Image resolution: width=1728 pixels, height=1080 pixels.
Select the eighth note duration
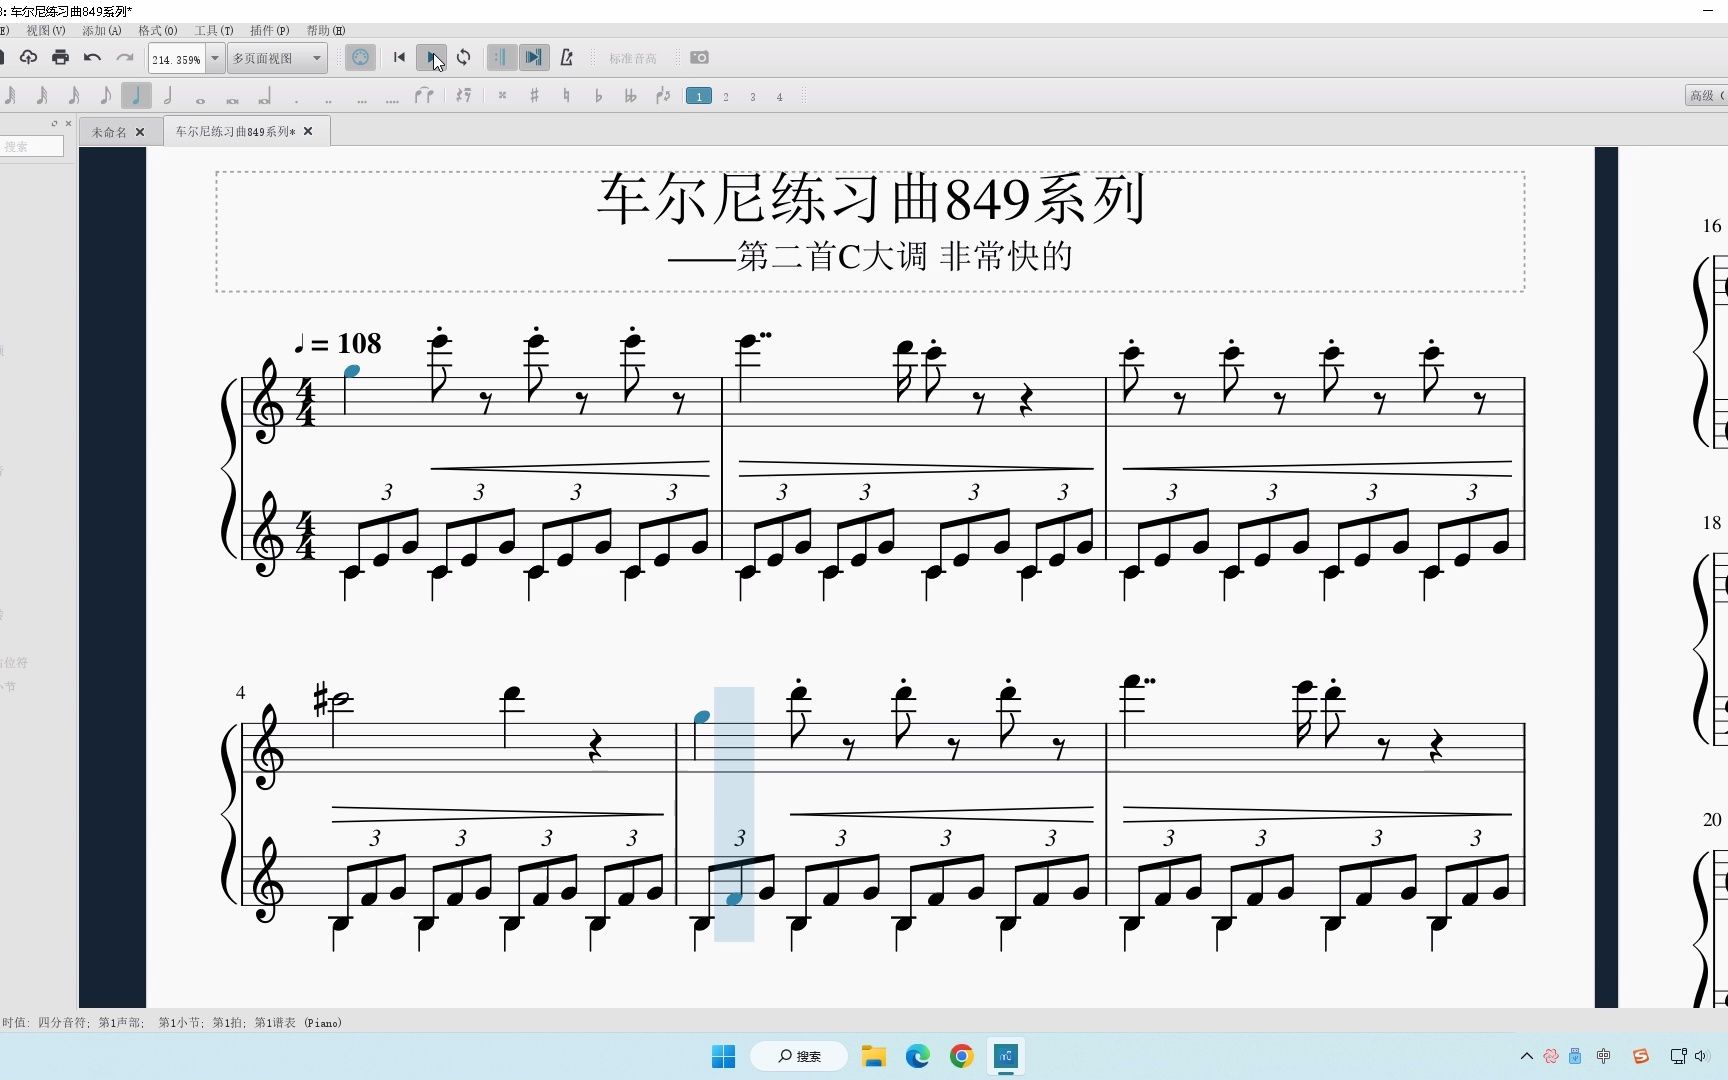105,96
